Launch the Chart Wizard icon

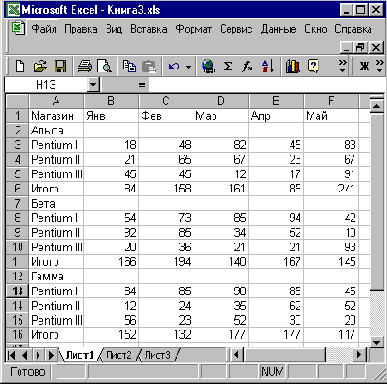click(x=293, y=66)
